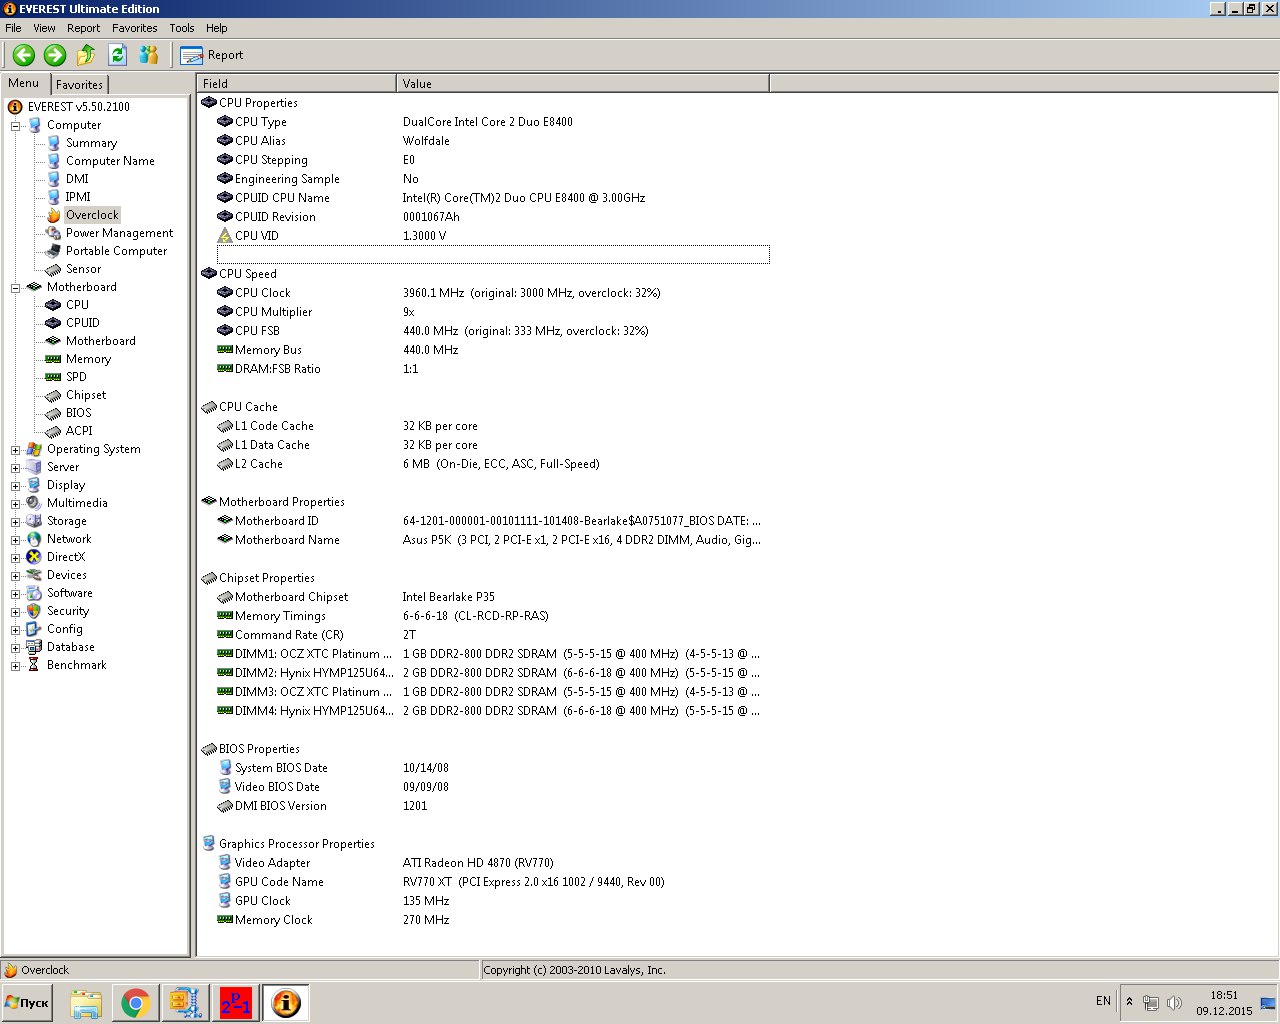Open the Favorites menu

point(135,28)
